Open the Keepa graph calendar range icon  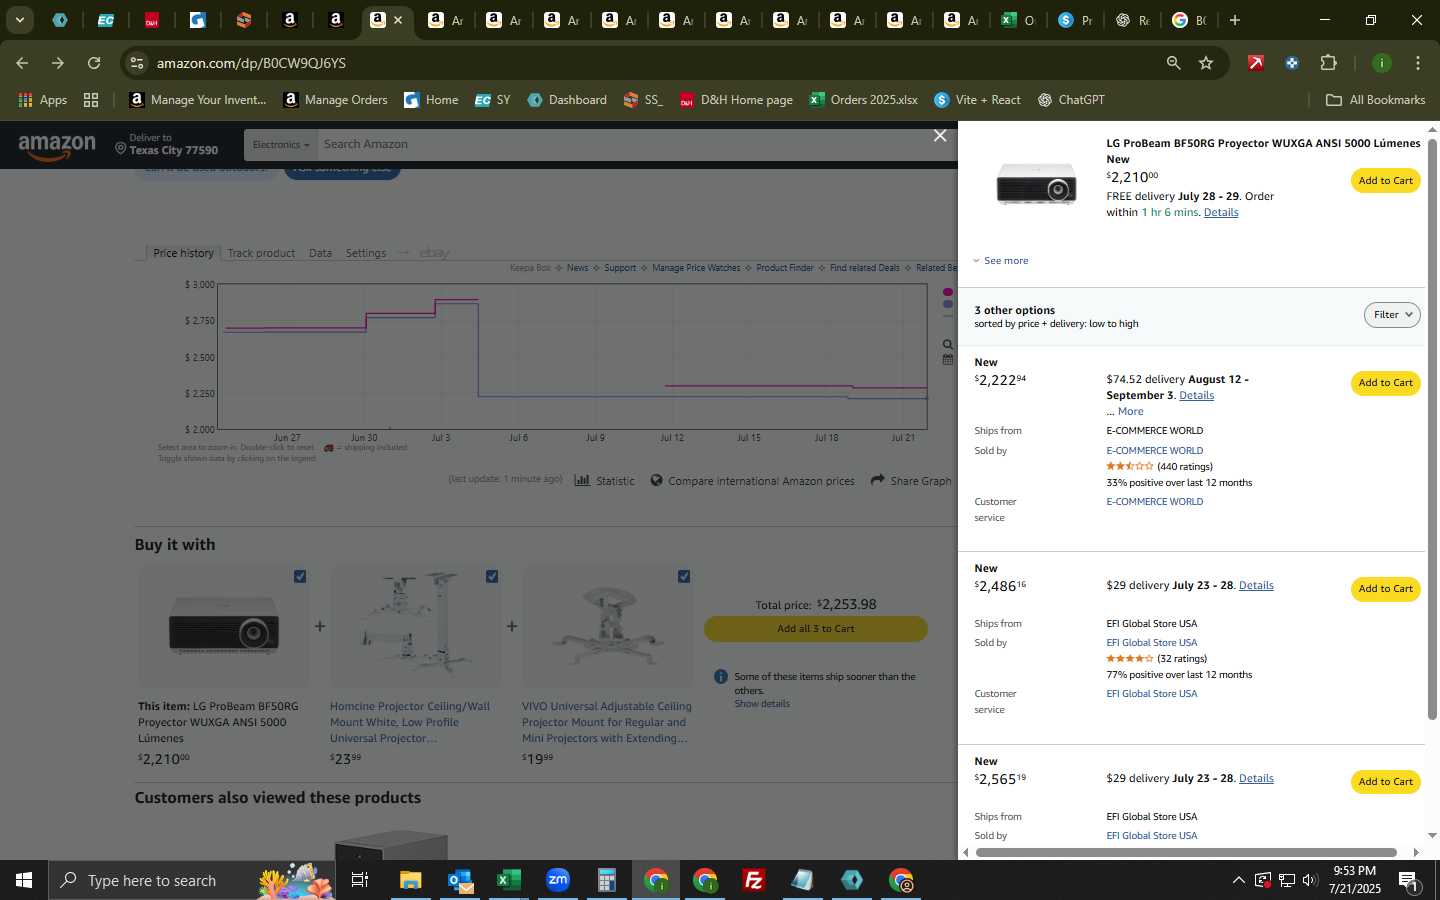pos(948,359)
